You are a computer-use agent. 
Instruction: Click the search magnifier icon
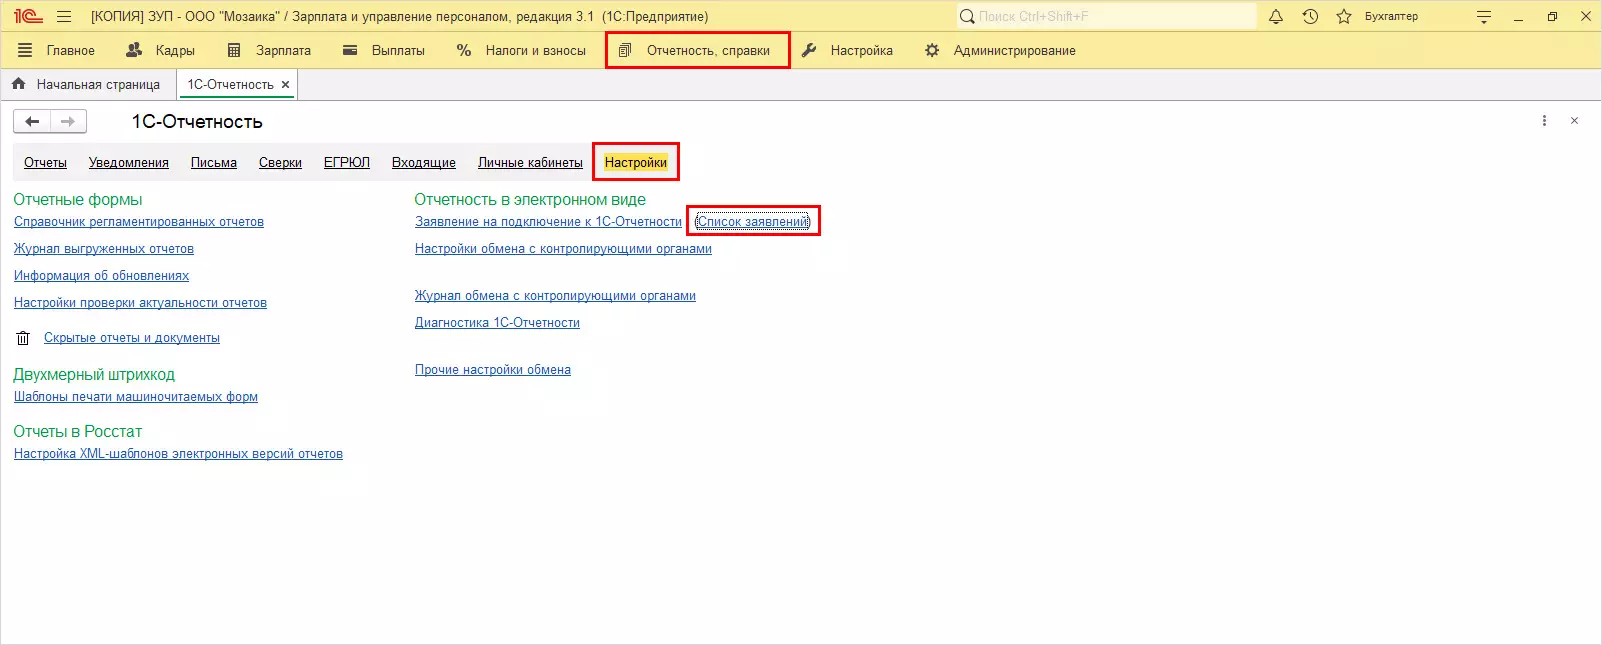[x=967, y=16]
